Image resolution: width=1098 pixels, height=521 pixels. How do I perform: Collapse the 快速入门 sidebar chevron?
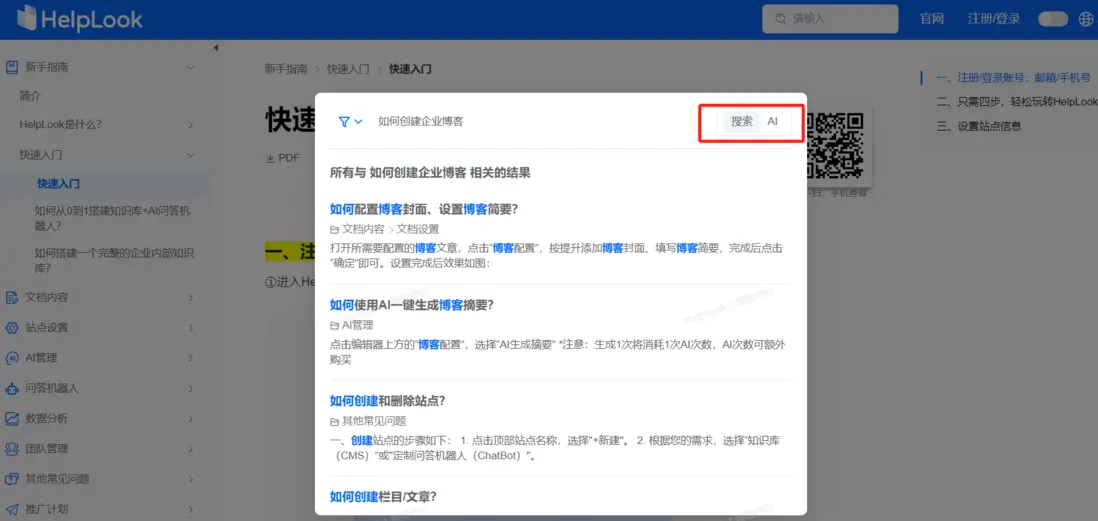point(190,154)
